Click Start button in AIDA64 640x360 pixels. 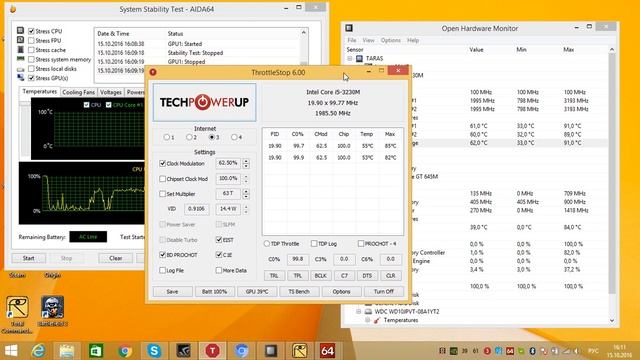coord(29,258)
